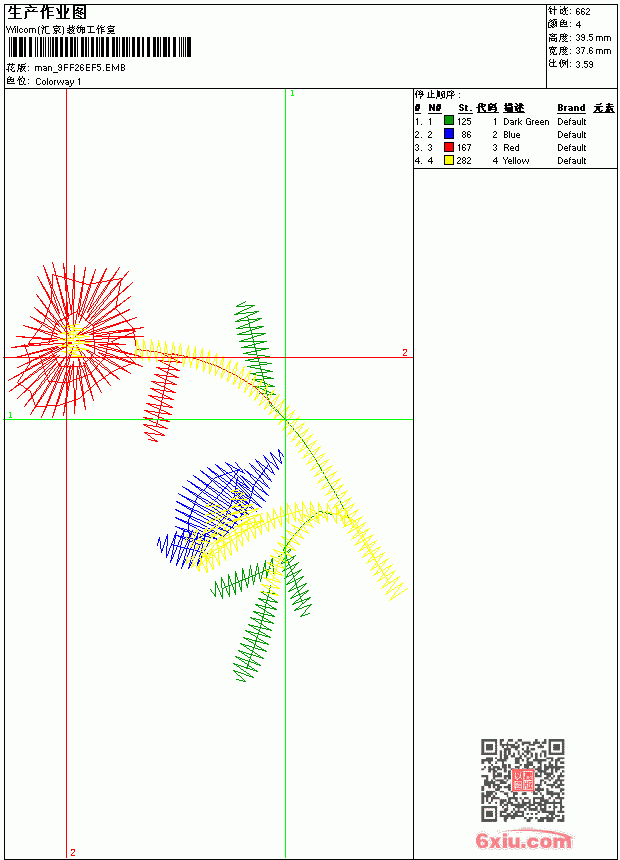
Task: Select the Brand column header
Action: tap(571, 108)
